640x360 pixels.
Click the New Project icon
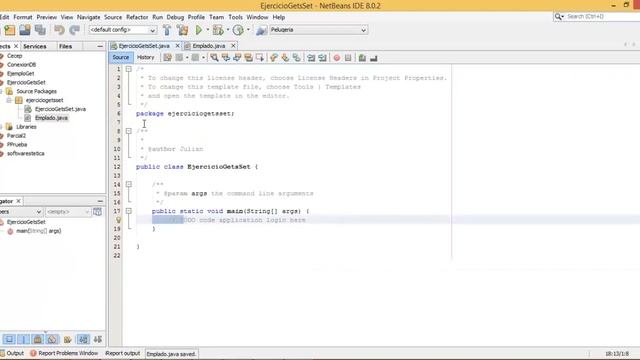[x=10, y=30]
